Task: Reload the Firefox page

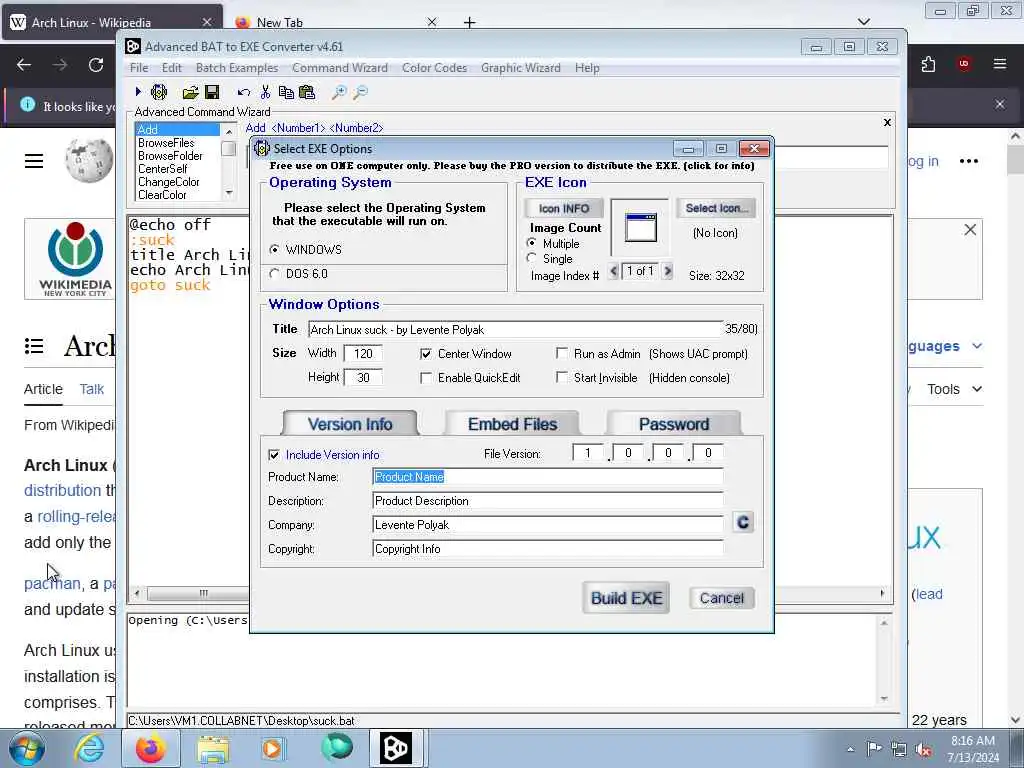Action: coord(96,65)
